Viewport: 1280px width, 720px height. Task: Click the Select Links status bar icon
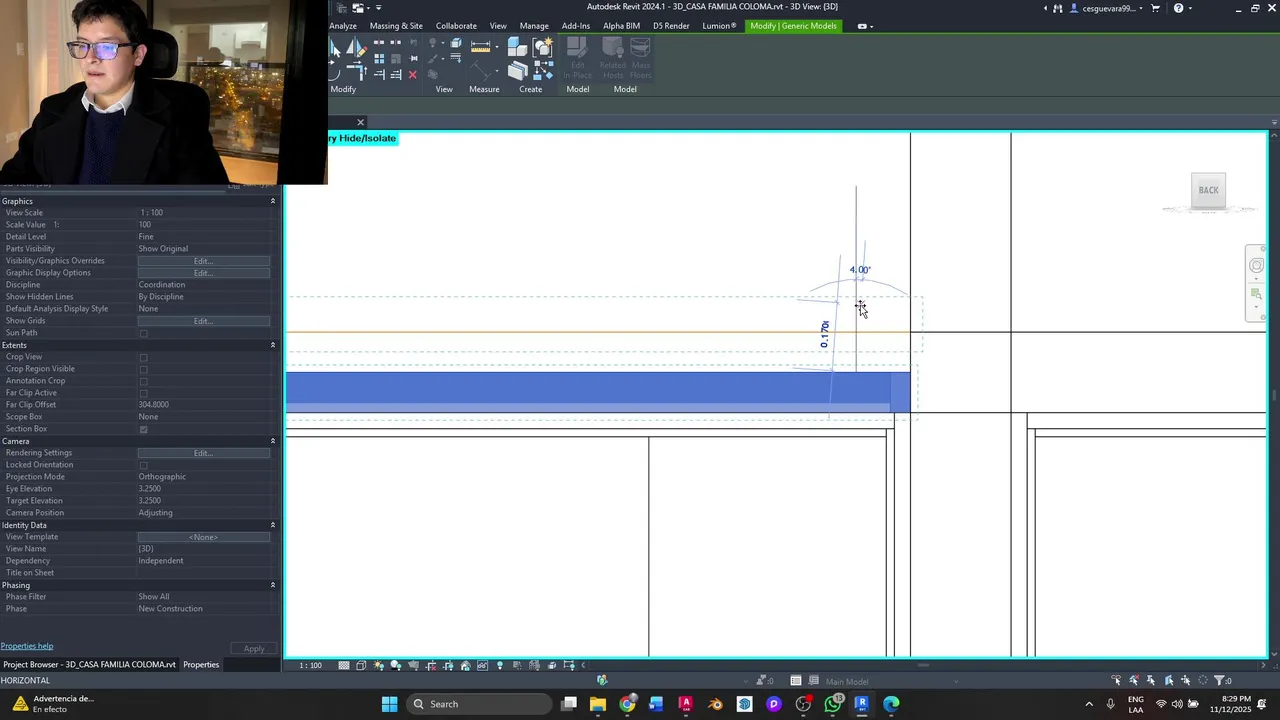pyautogui.click(x=1116, y=680)
